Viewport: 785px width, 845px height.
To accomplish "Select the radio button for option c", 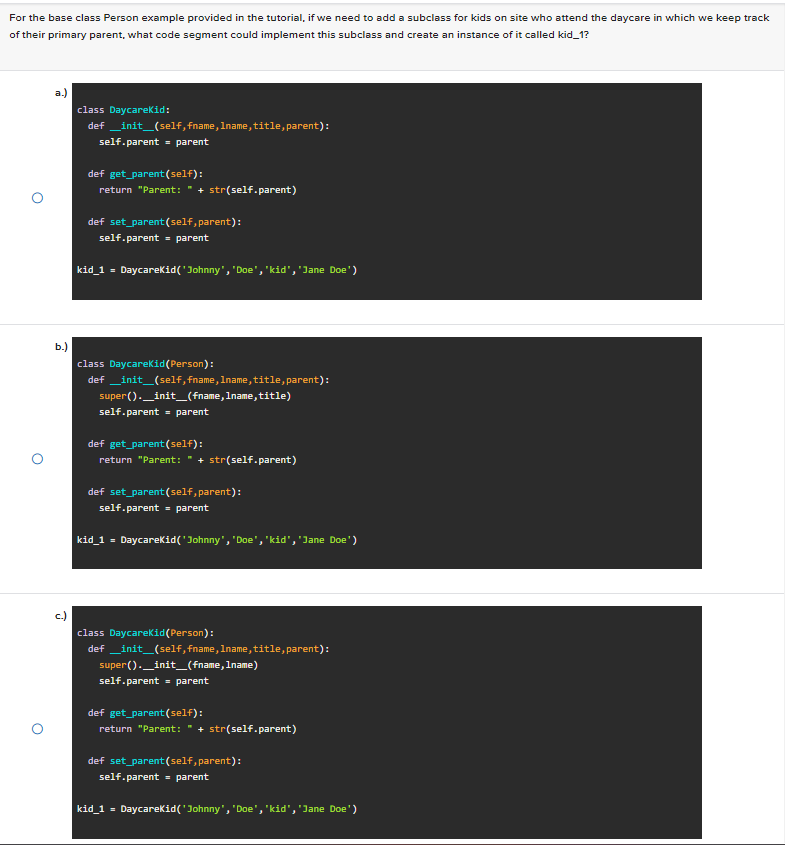I will [37, 728].
